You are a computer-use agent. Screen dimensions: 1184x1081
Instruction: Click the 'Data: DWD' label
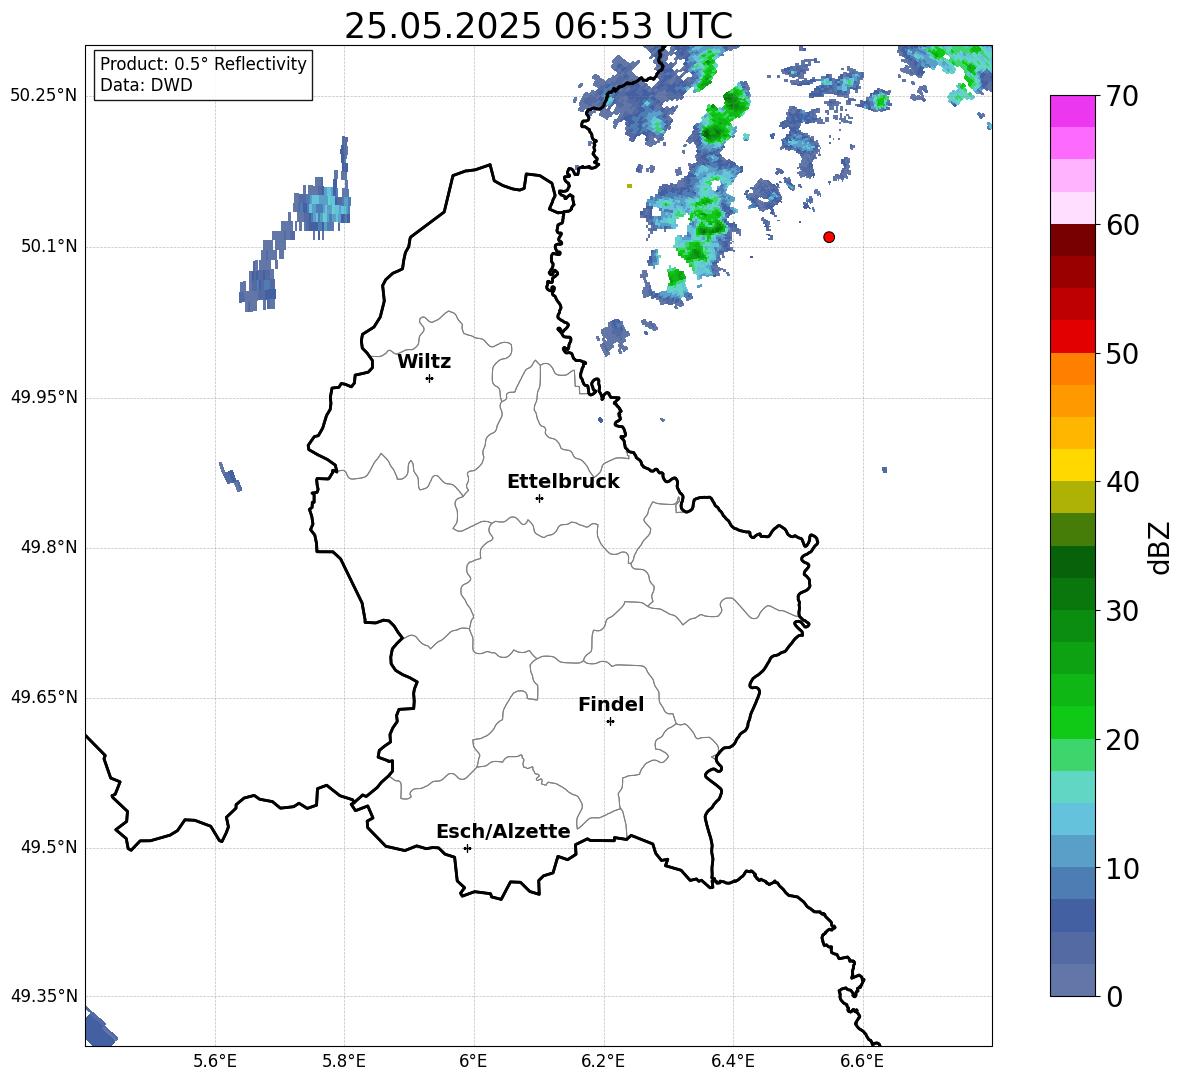pos(146,85)
